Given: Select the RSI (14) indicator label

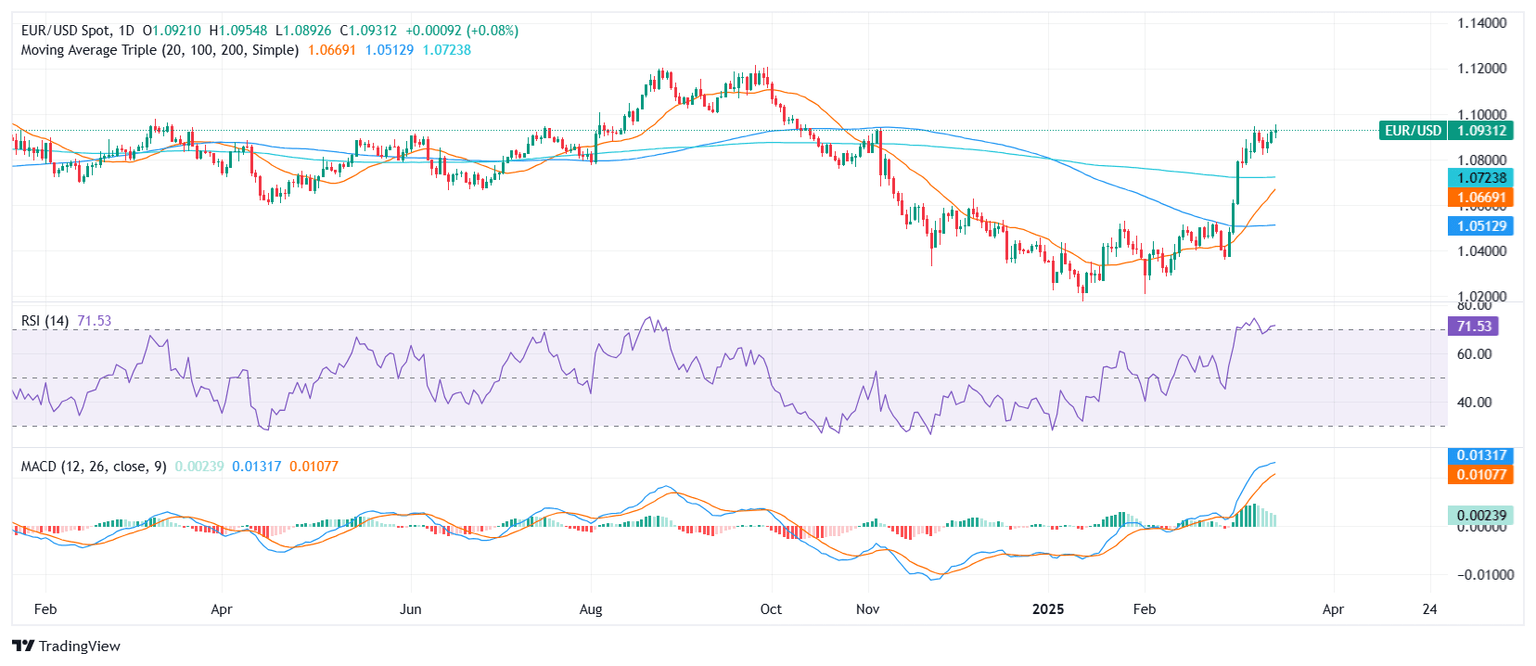Looking at the screenshot, I should pos(46,320).
